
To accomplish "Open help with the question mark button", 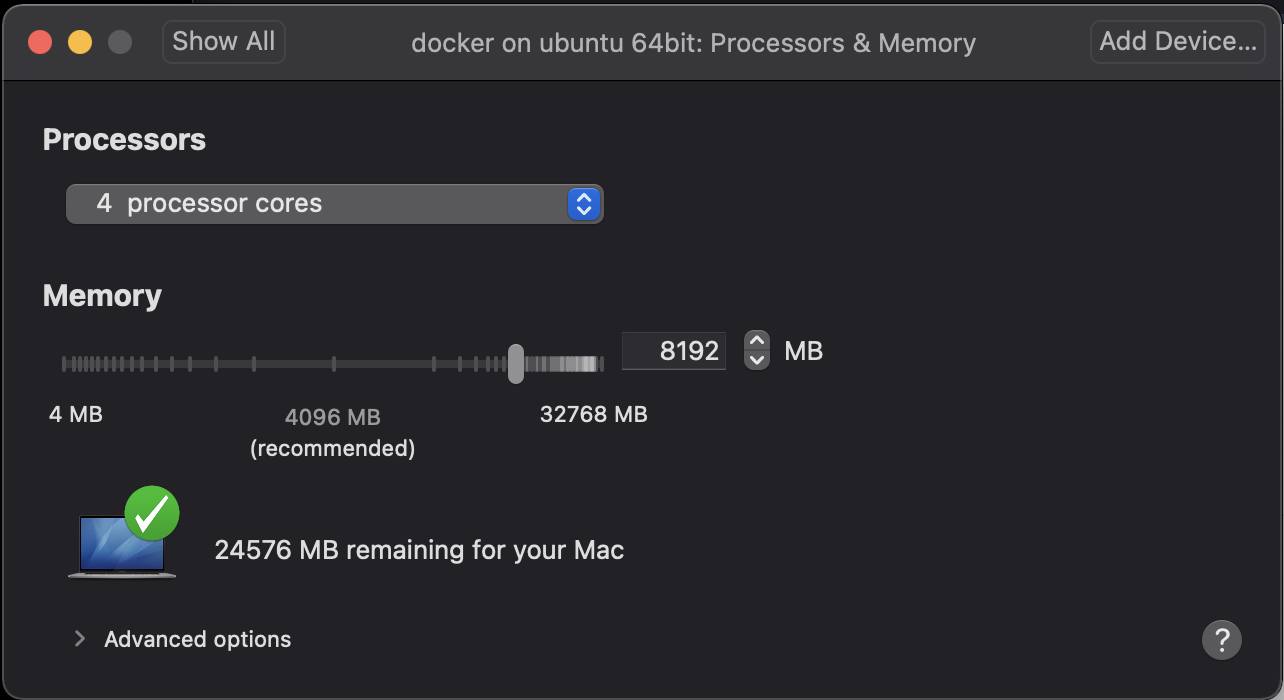I will (1221, 640).
